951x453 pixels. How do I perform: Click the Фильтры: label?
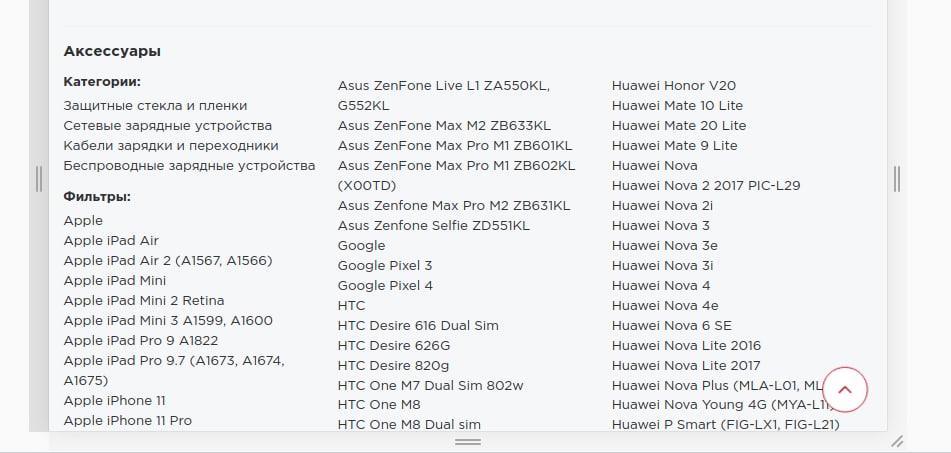[97, 197]
